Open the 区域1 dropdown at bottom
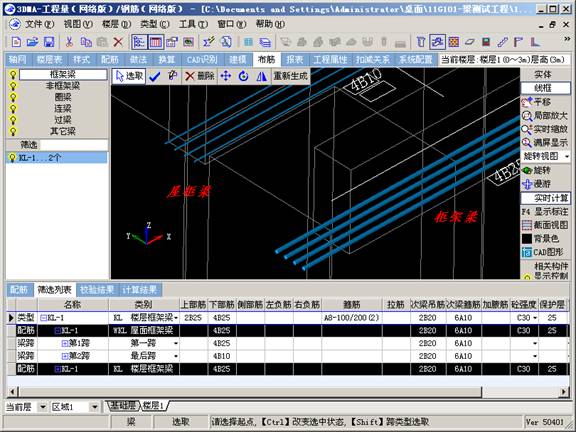576x432 pixels. 94,407
